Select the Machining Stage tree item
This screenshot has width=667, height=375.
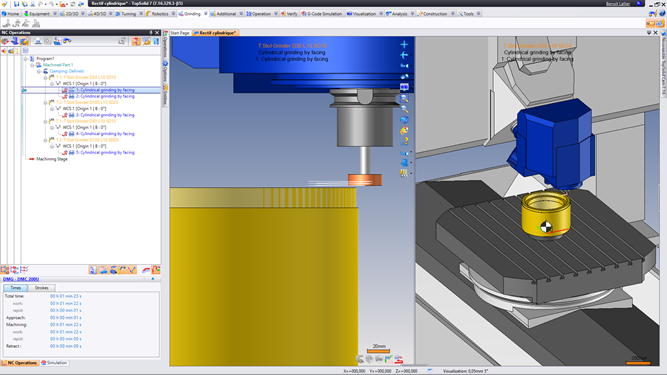click(x=51, y=159)
